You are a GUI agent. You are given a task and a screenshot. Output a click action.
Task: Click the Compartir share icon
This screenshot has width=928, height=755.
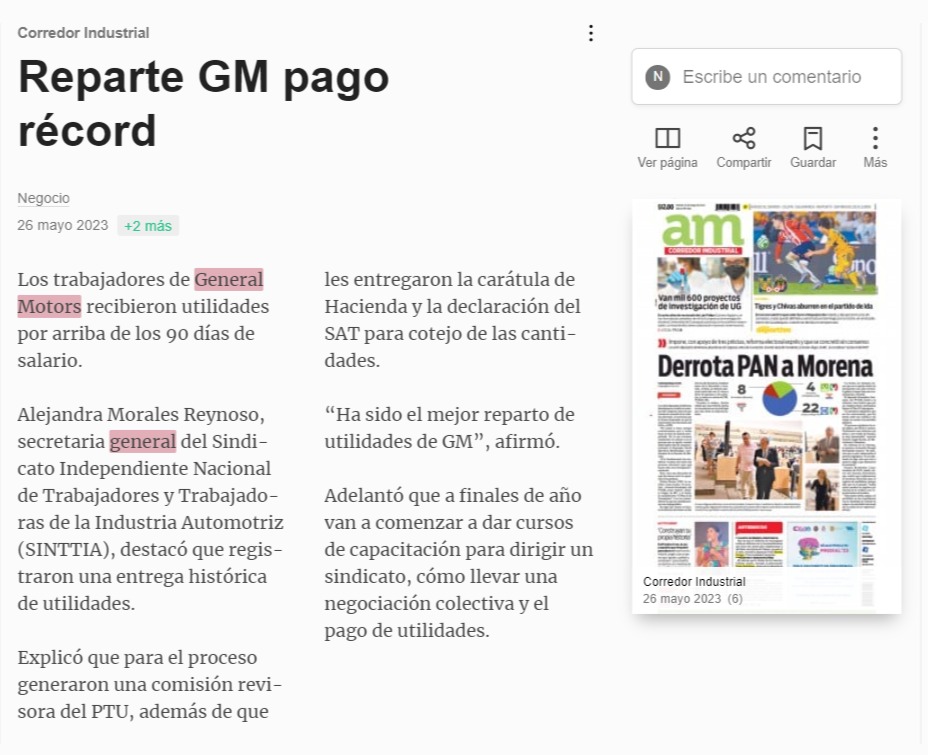[743, 138]
